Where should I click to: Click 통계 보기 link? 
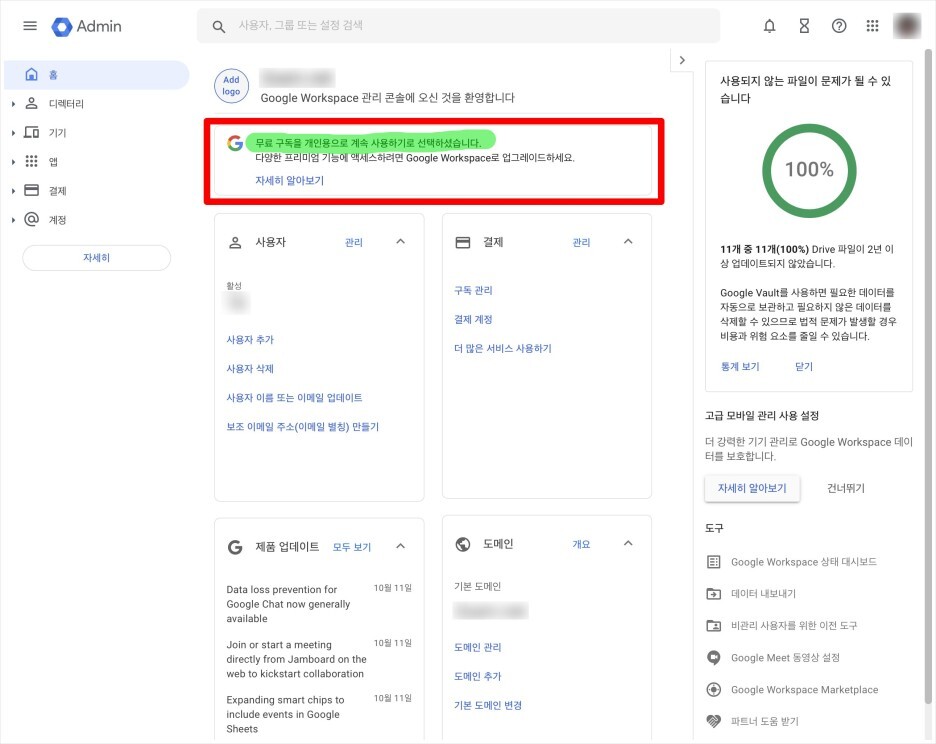click(740, 367)
